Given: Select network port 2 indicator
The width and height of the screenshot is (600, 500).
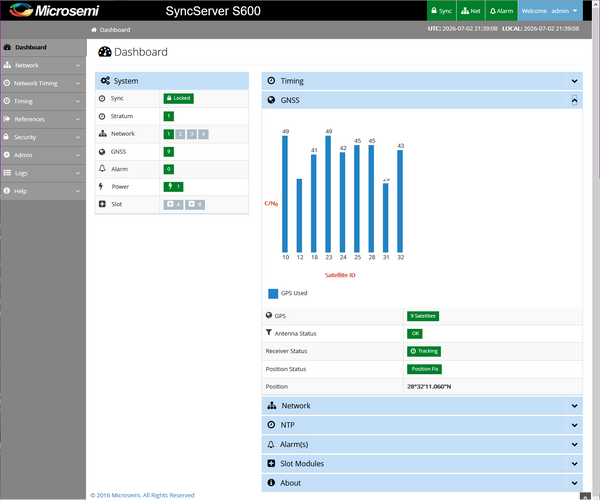Looking at the screenshot, I should tap(180, 134).
